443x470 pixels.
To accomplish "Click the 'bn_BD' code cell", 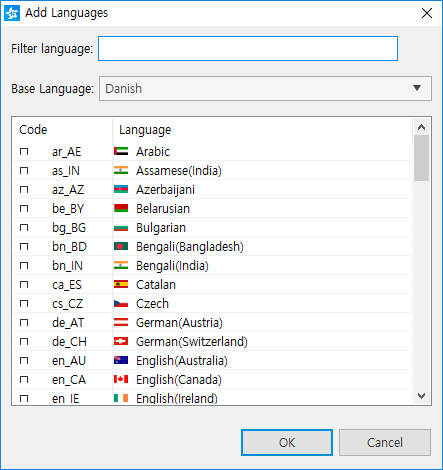I will [x=69, y=247].
